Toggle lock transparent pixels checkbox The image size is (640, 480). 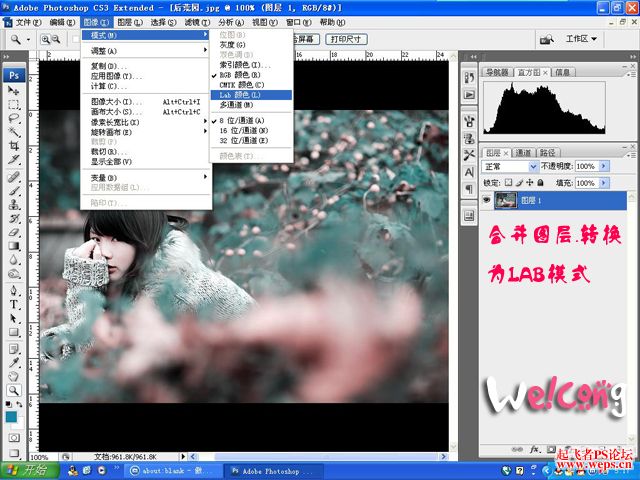(508, 182)
